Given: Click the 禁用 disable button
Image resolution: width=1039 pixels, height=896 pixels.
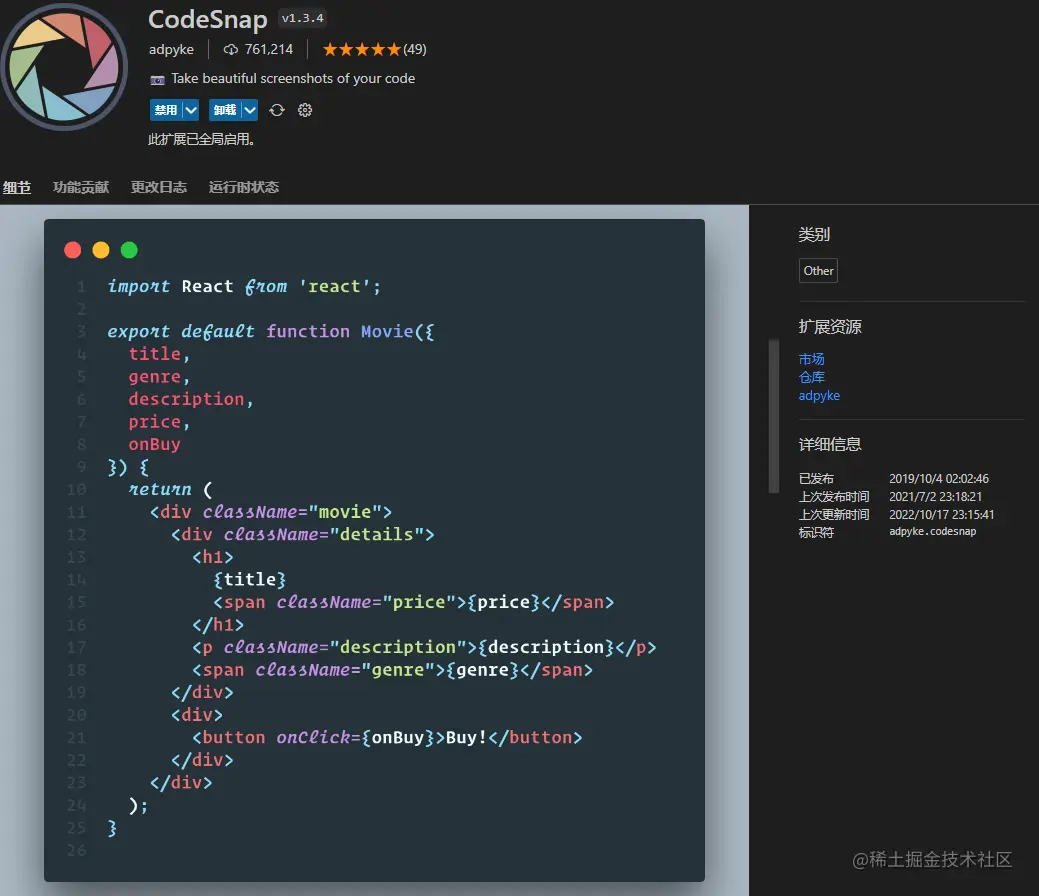Looking at the screenshot, I should pyautogui.click(x=166, y=110).
